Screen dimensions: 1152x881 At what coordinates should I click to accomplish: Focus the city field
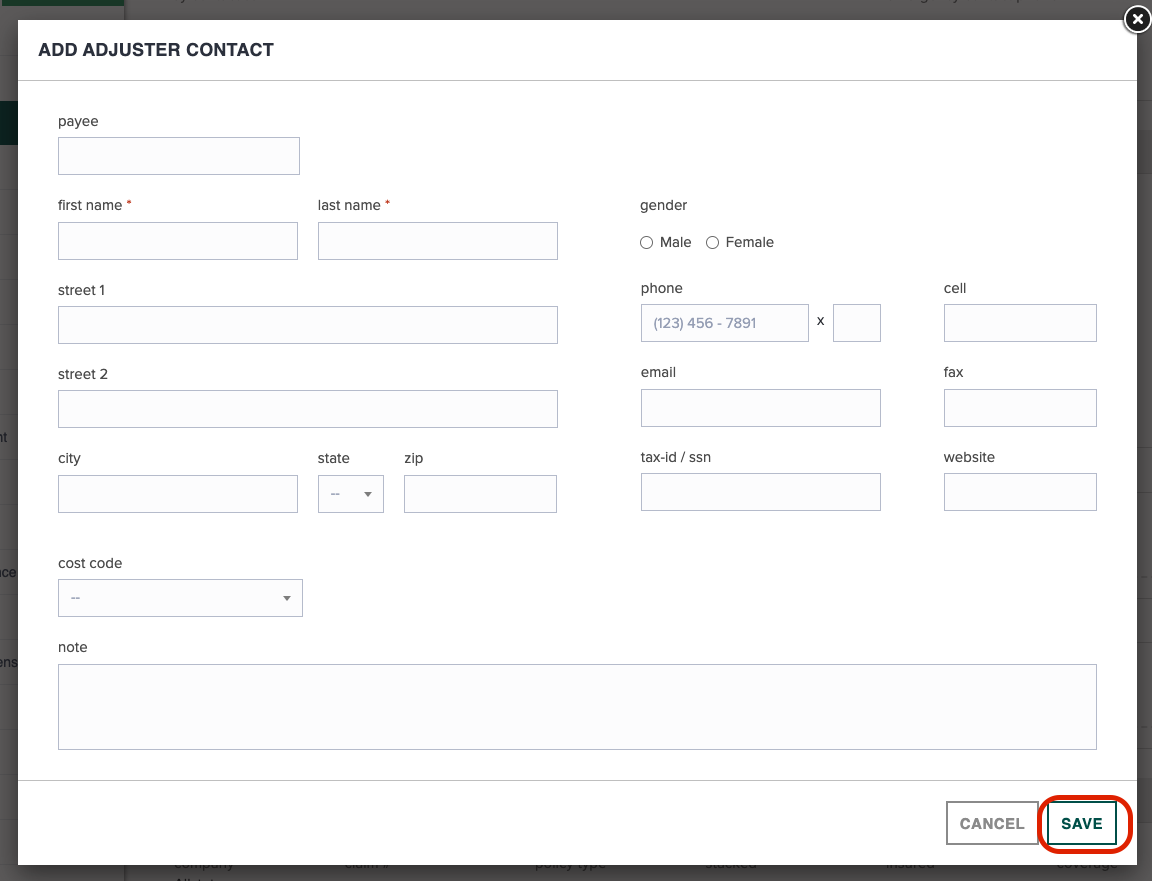pos(178,494)
